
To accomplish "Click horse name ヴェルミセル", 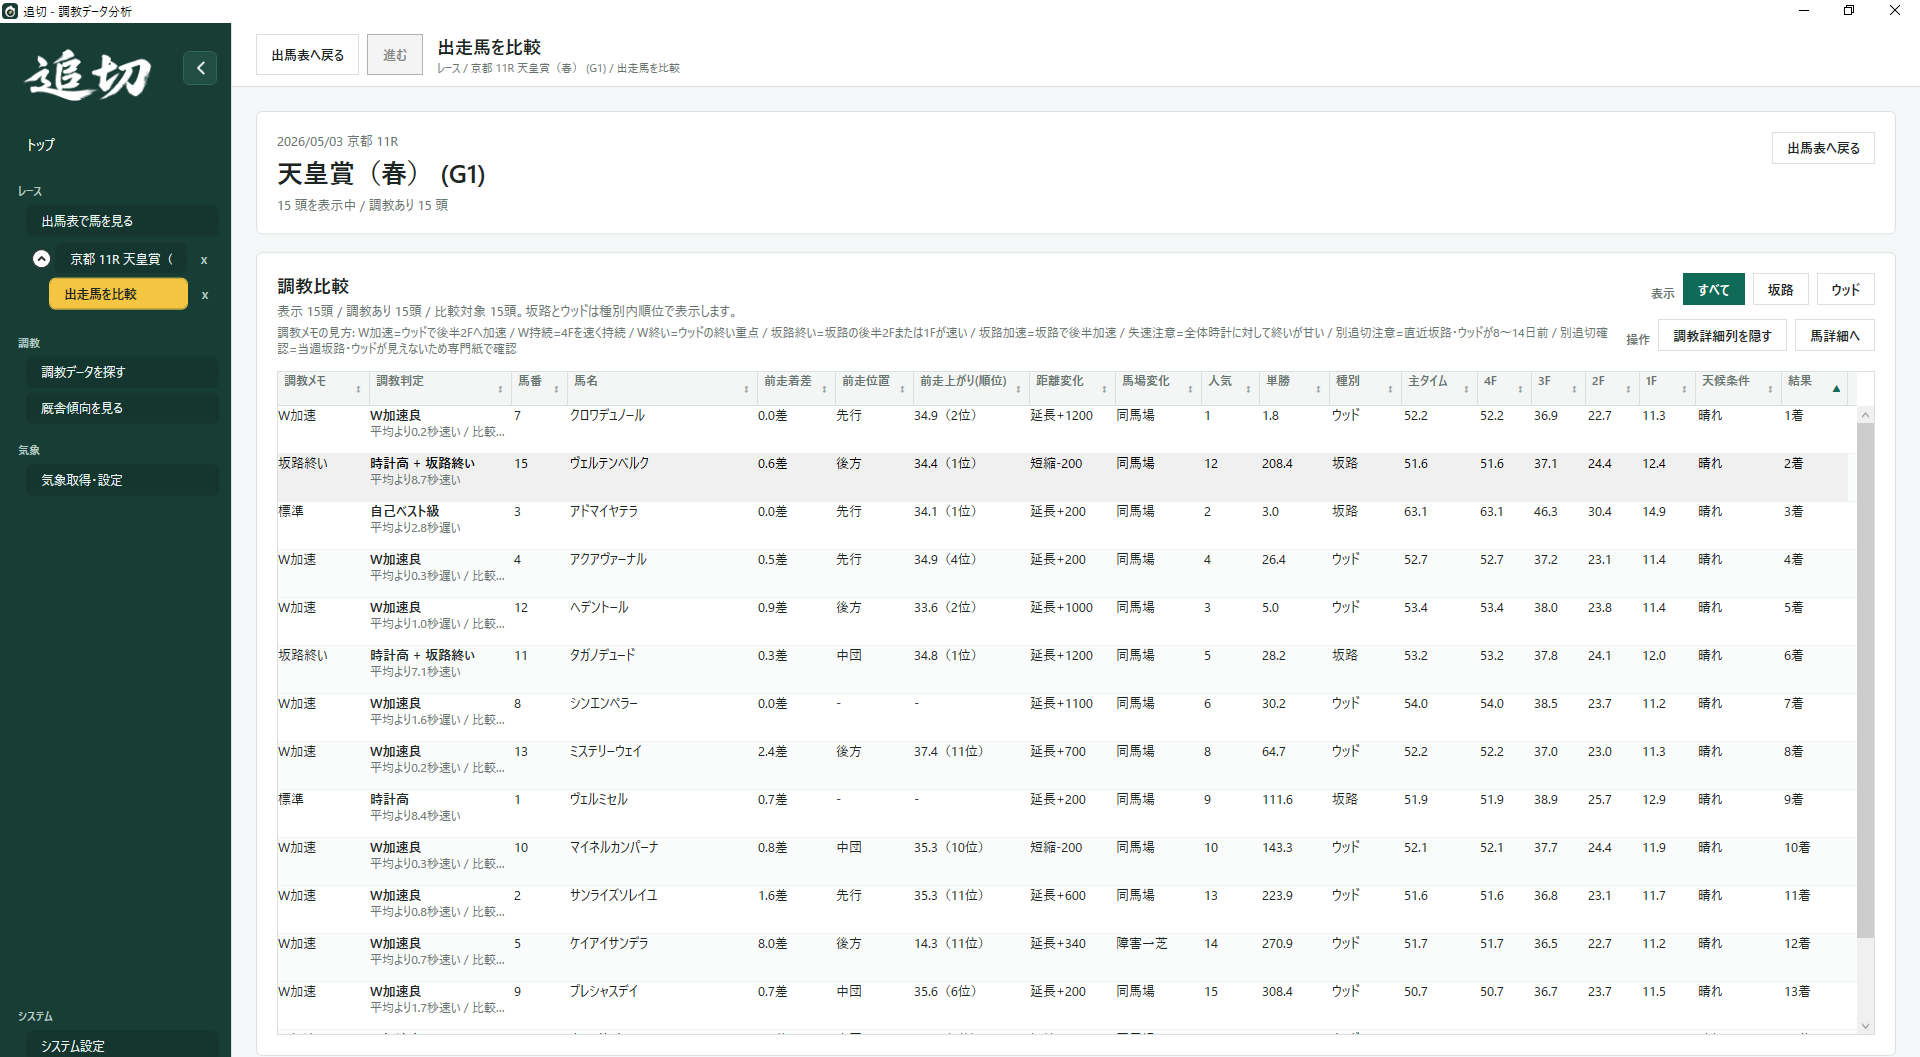I will [x=598, y=799].
